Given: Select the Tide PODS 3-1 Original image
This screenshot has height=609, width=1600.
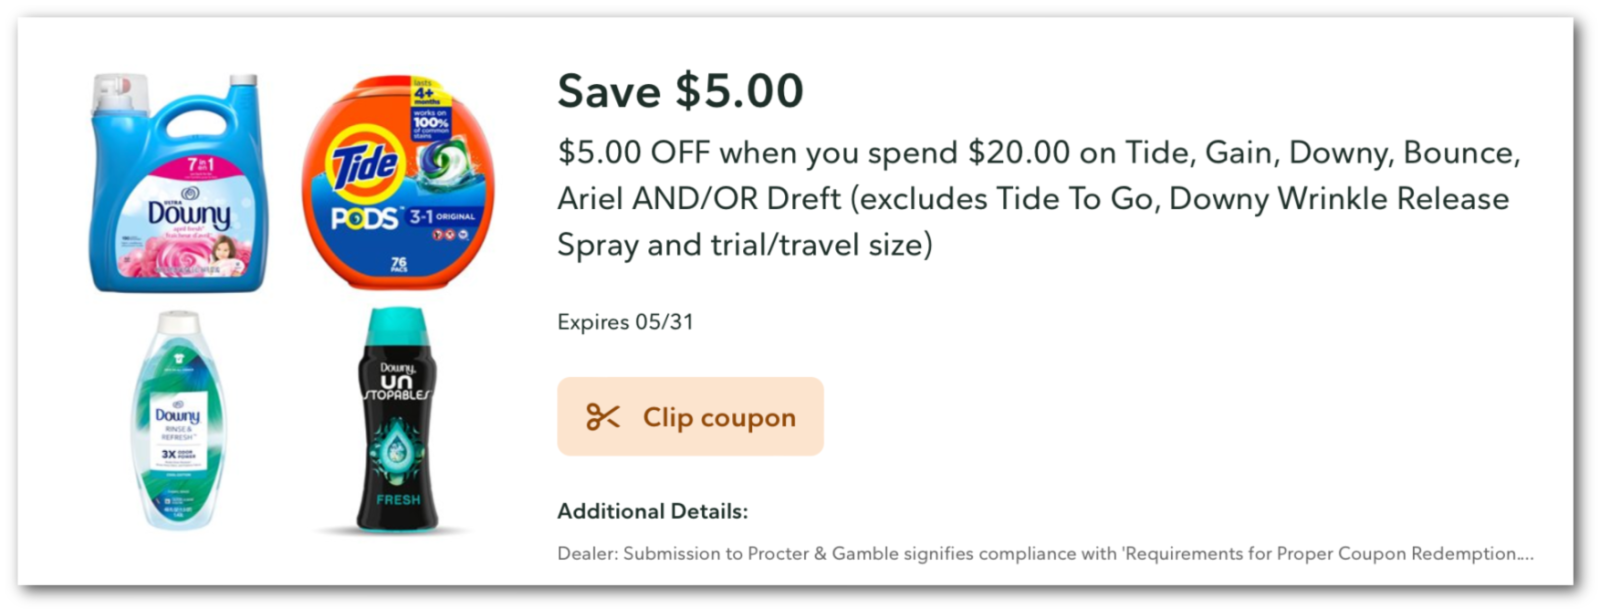Looking at the screenshot, I should tap(400, 180).
